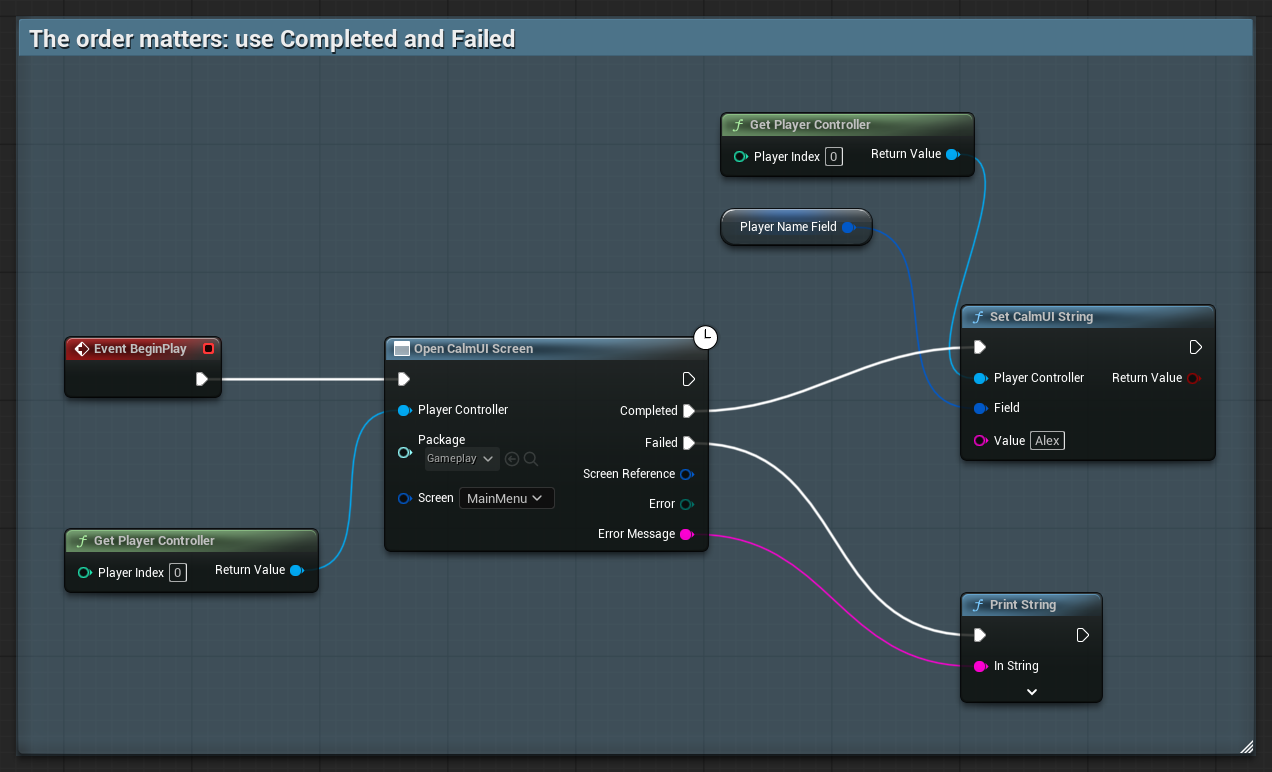Click the Failed exec pin

[689, 443]
